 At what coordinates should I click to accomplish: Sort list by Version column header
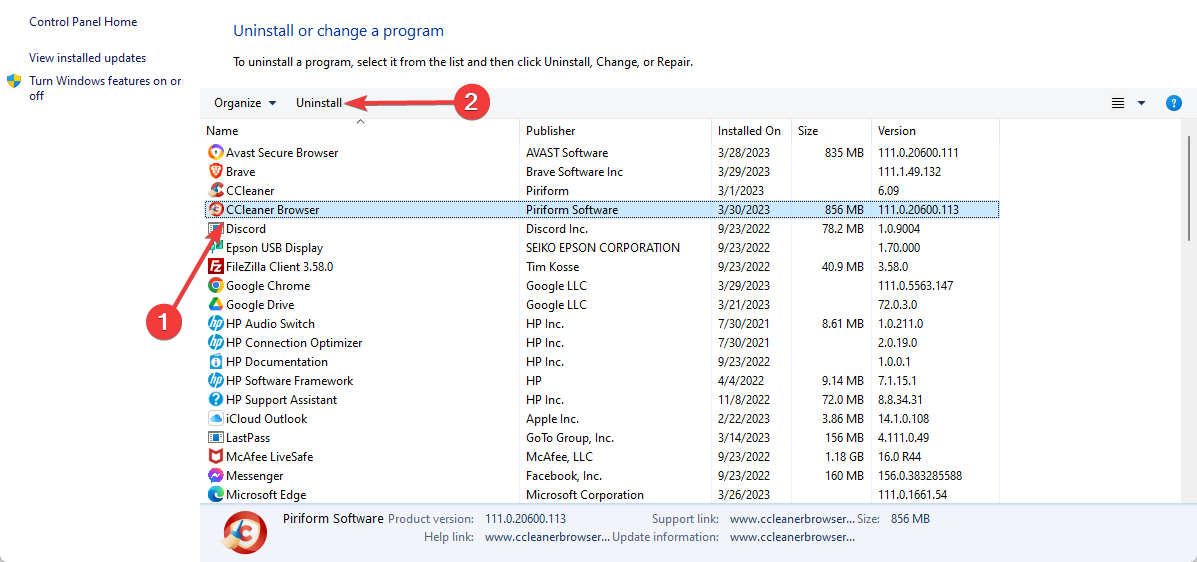(x=935, y=131)
